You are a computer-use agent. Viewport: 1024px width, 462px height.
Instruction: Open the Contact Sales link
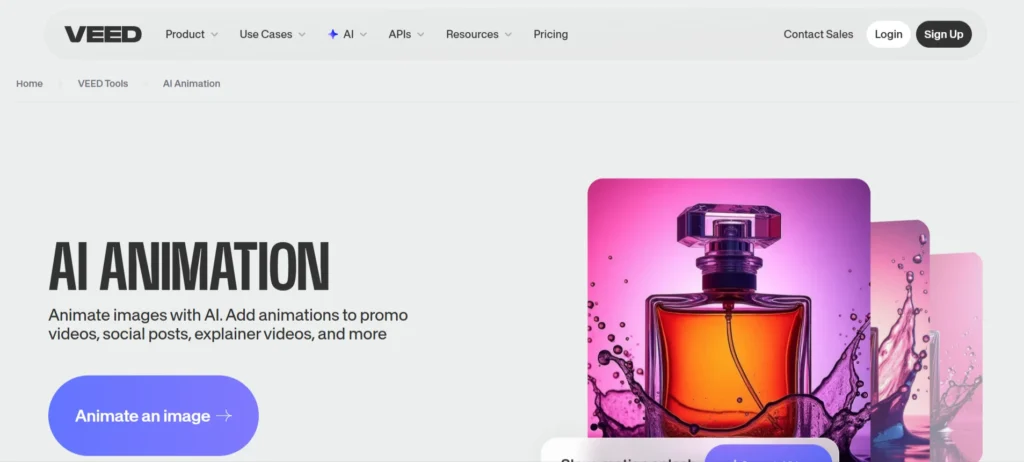(818, 35)
